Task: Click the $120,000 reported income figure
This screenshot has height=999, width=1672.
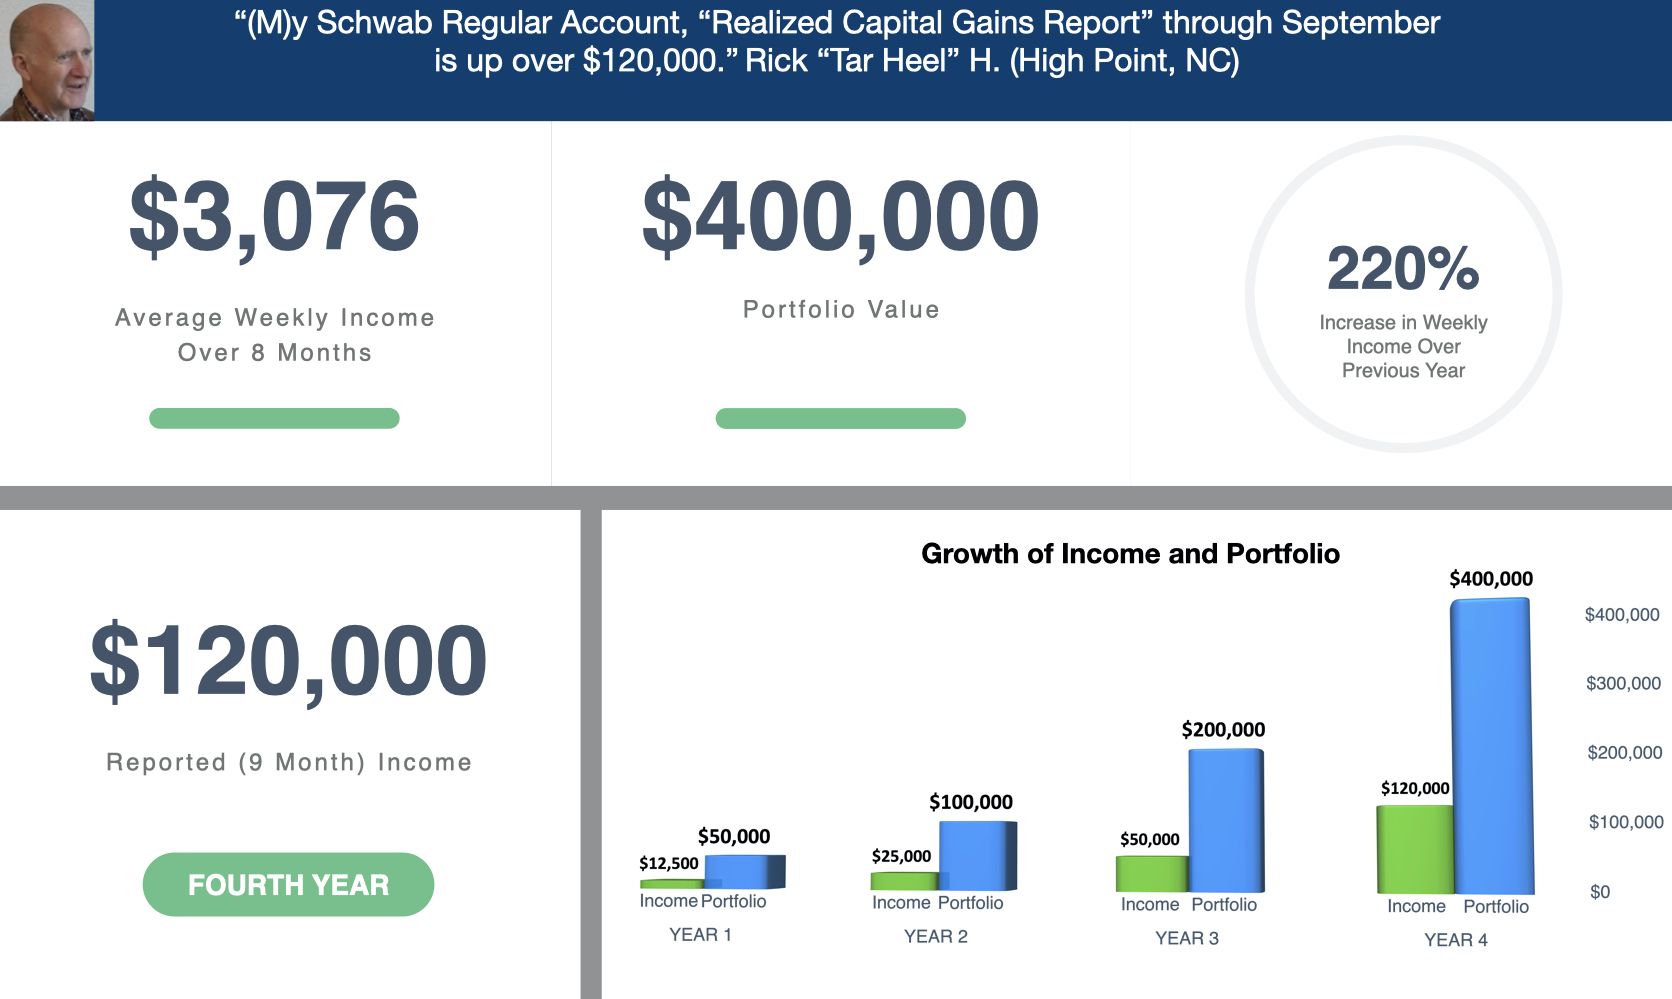Action: (288, 661)
